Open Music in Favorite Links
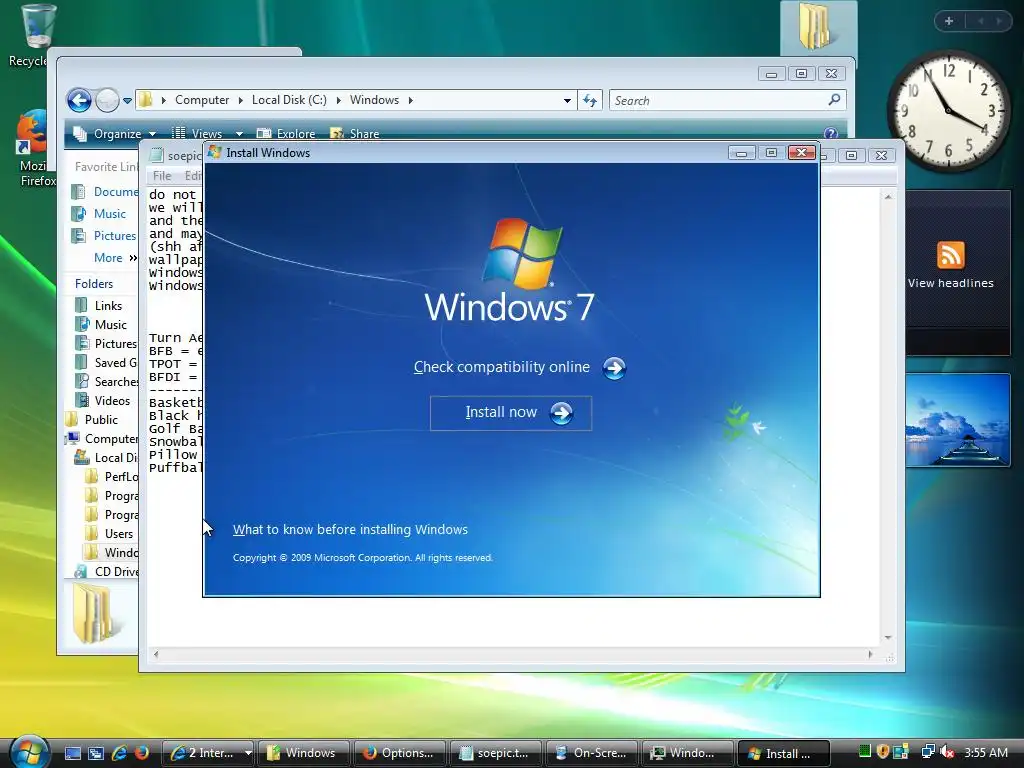Image resolution: width=1024 pixels, height=768 pixels. pos(99,214)
